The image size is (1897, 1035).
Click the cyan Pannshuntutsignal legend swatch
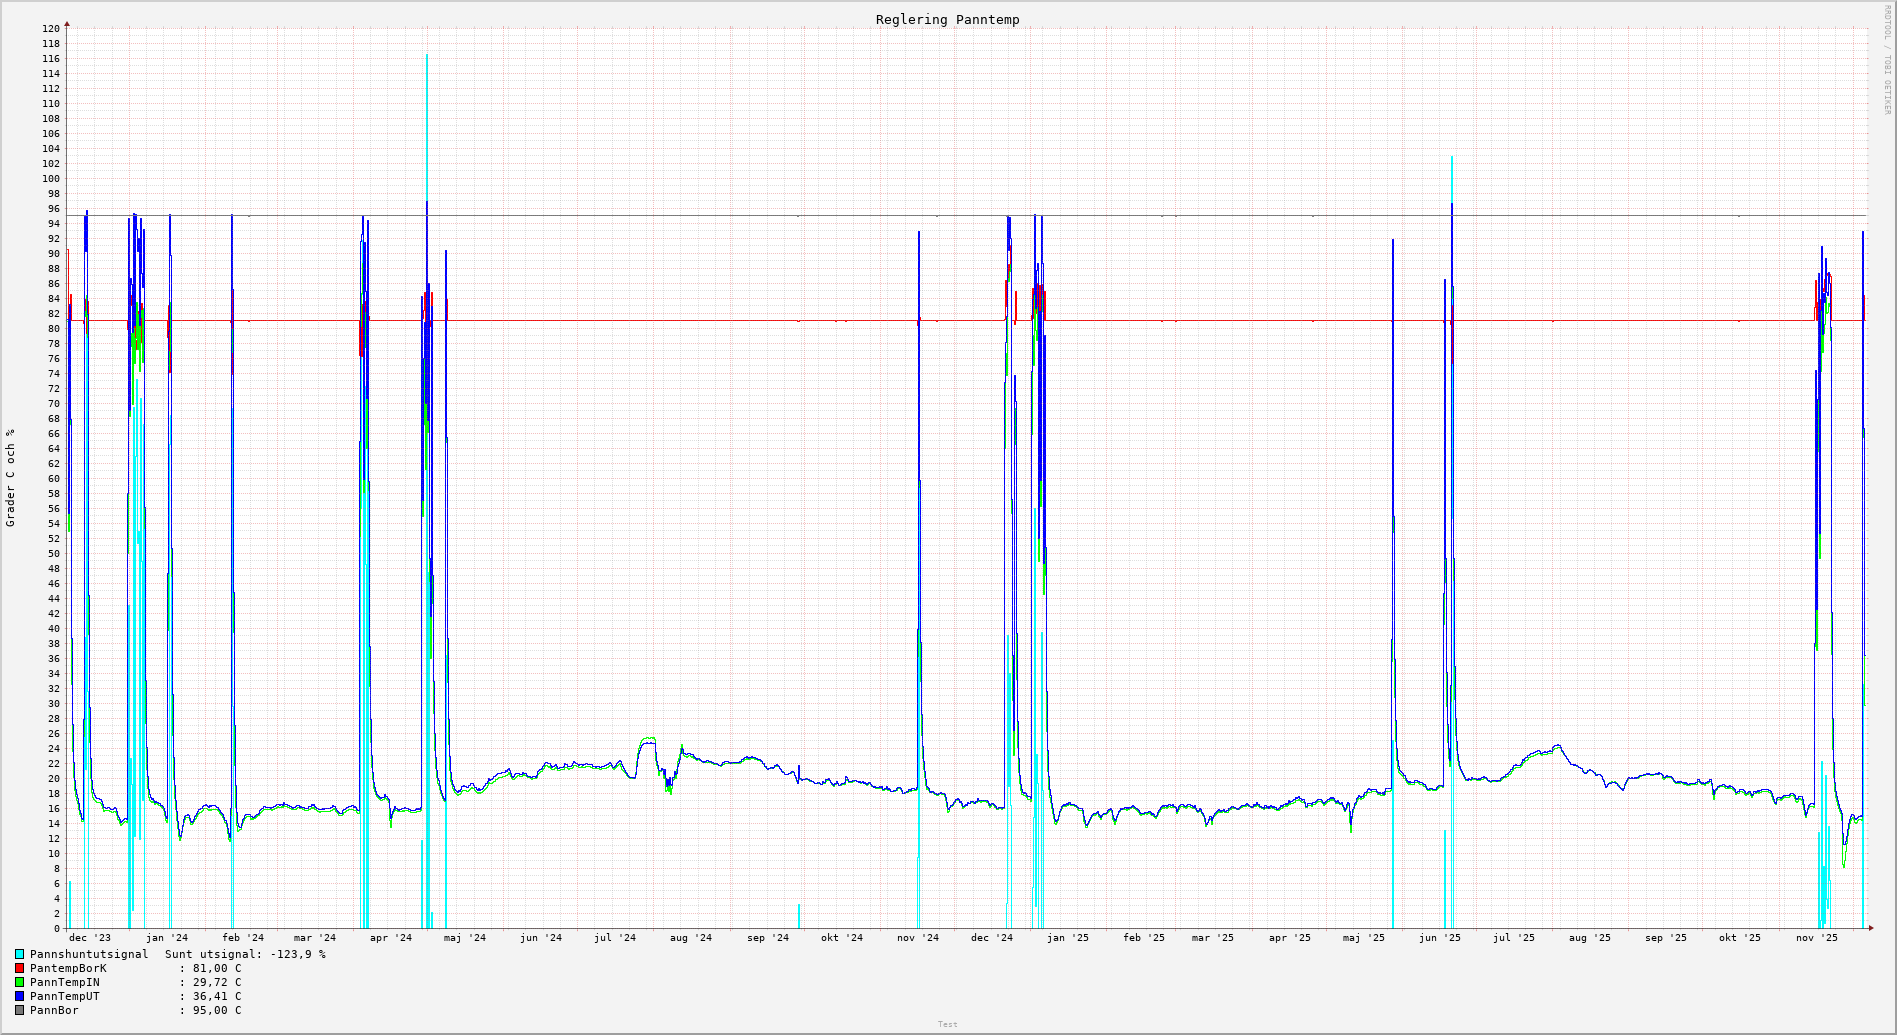(19, 954)
